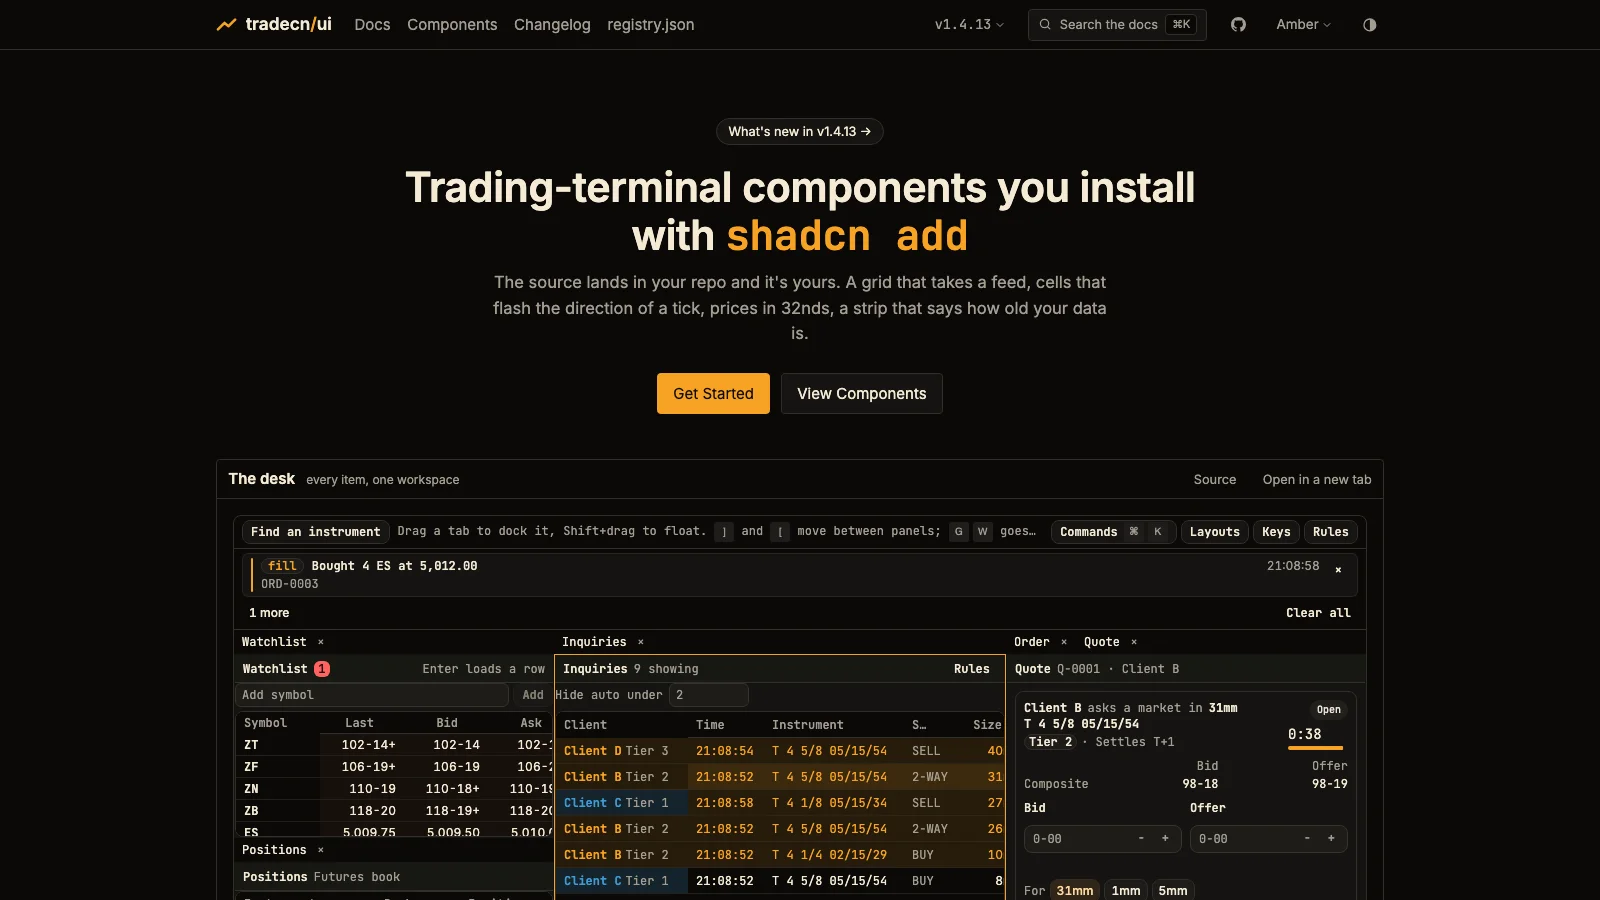The height and width of the screenshot is (900, 1600).
Task: Click the search magnifier icon
Action: coord(1045,24)
